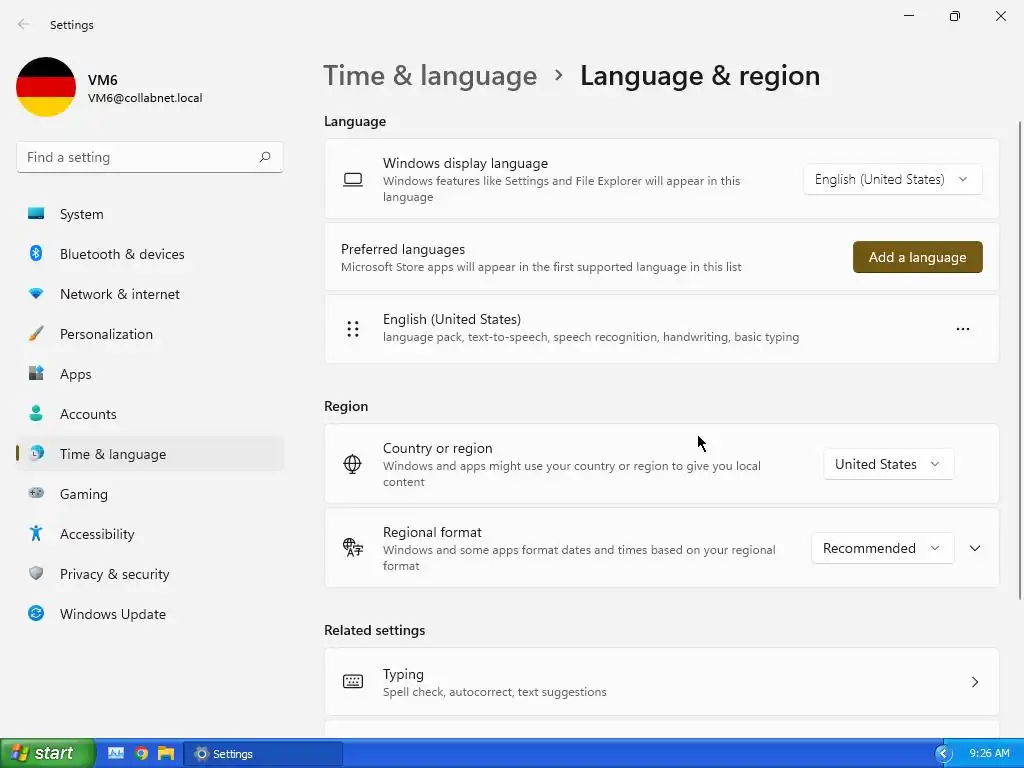The width and height of the screenshot is (1024, 768).
Task: Click the keyboard icon beside Typing
Action: [353, 682]
